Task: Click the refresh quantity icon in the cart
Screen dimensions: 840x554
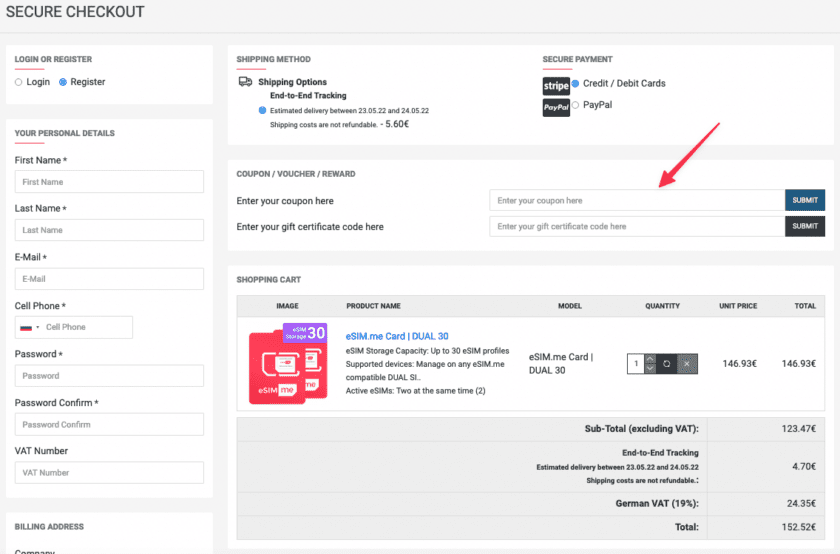Action: pyautogui.click(x=667, y=364)
